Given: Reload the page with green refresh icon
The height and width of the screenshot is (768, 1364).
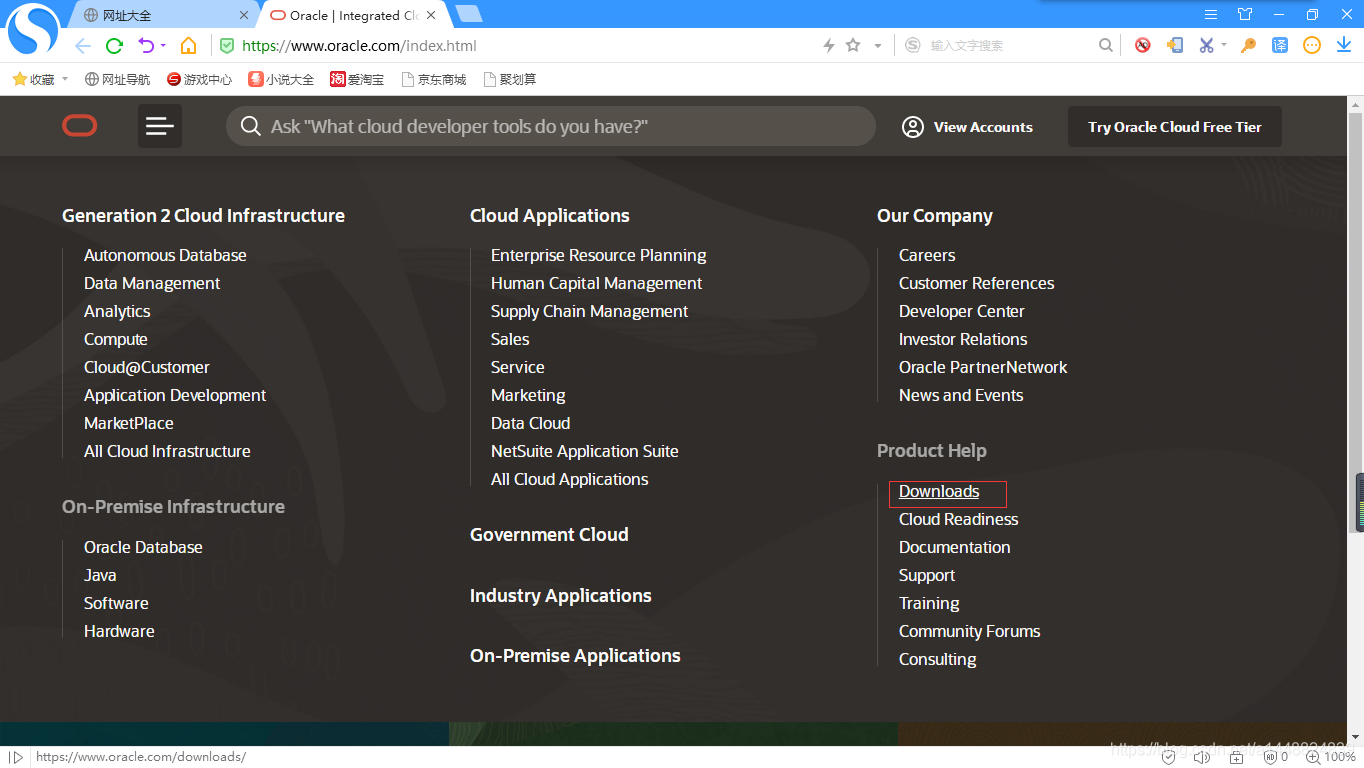Looking at the screenshot, I should (114, 46).
